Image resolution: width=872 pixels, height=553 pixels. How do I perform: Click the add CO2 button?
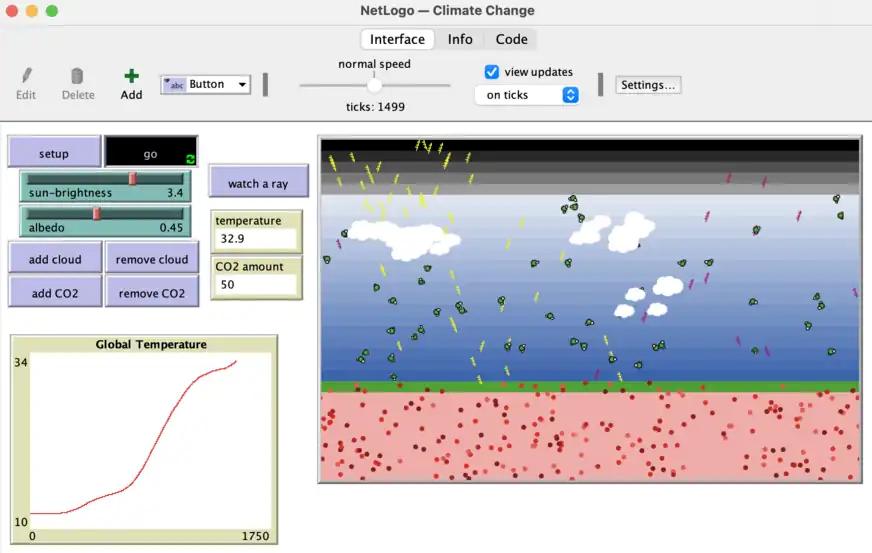[x=55, y=293]
